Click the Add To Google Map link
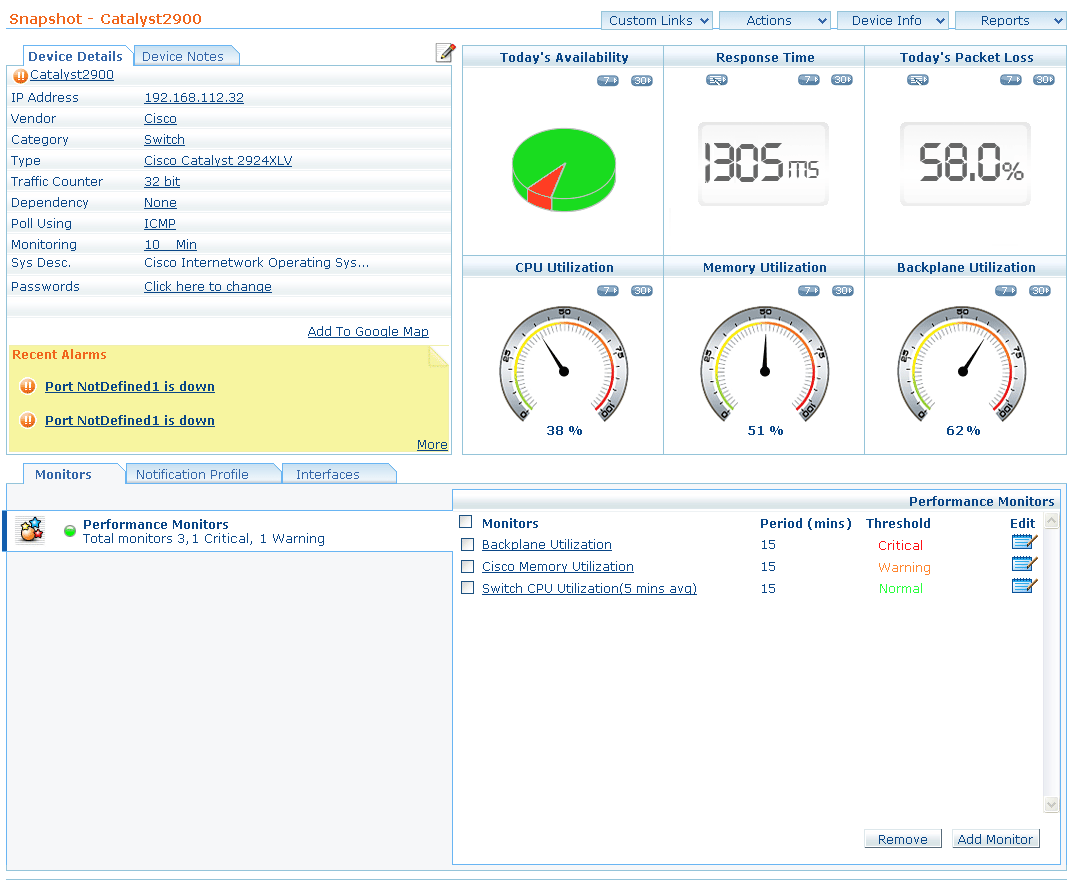The image size is (1073, 883). pos(368,331)
